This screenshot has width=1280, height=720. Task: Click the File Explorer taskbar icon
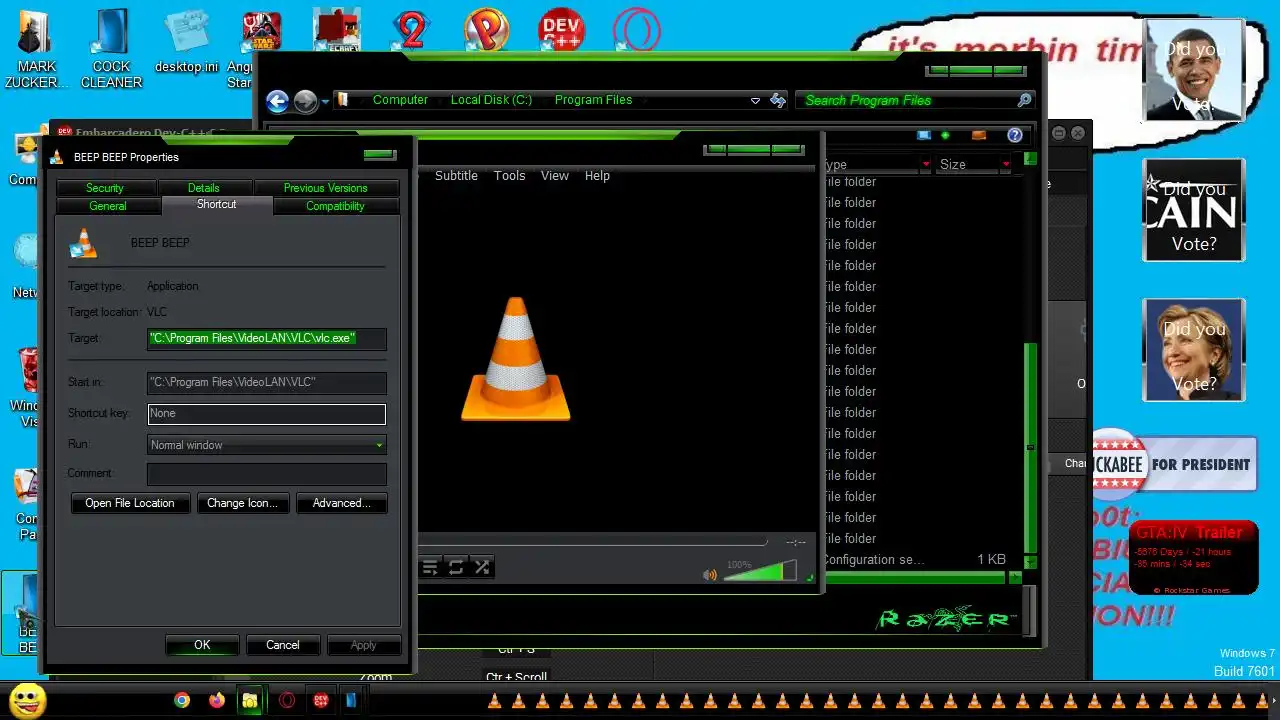[250, 700]
